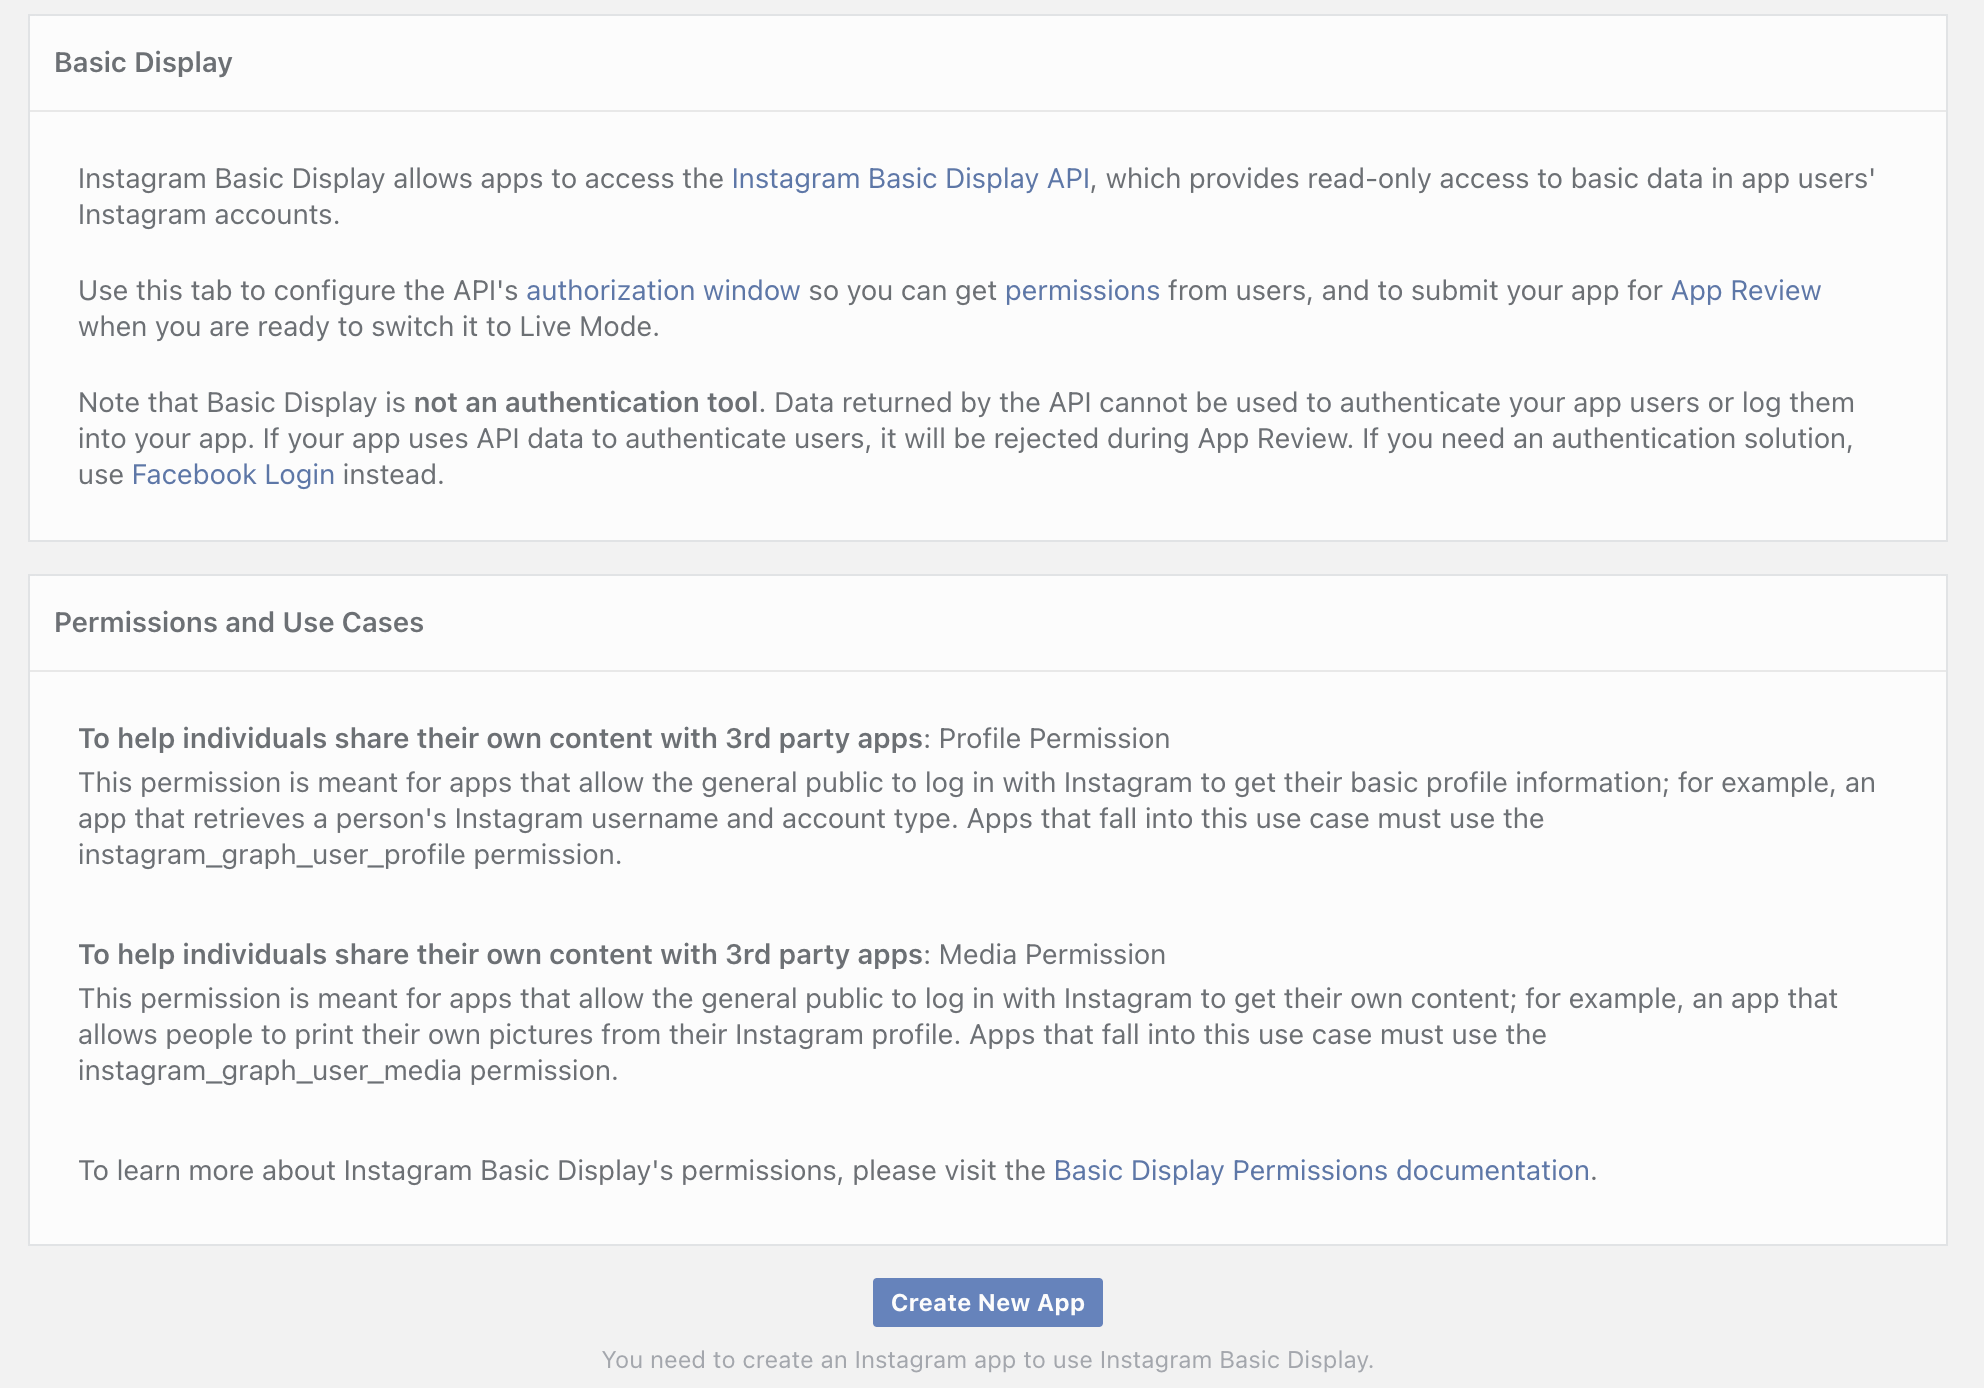The height and width of the screenshot is (1388, 1984).
Task: Click the Basic Display section heading
Action: (143, 62)
